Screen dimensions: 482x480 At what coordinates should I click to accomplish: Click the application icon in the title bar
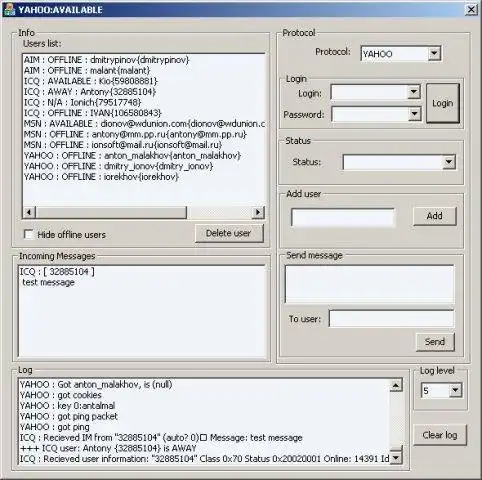click(x=10, y=9)
